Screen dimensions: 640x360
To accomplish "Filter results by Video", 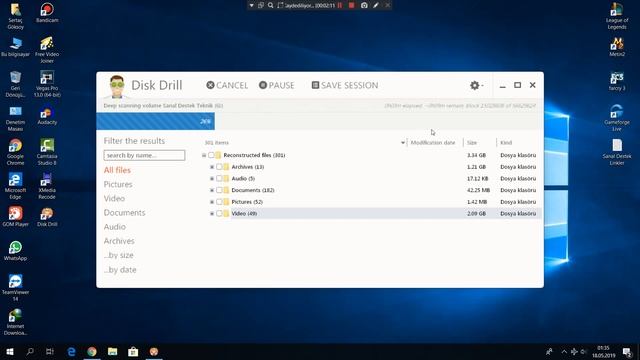I will 114,198.
